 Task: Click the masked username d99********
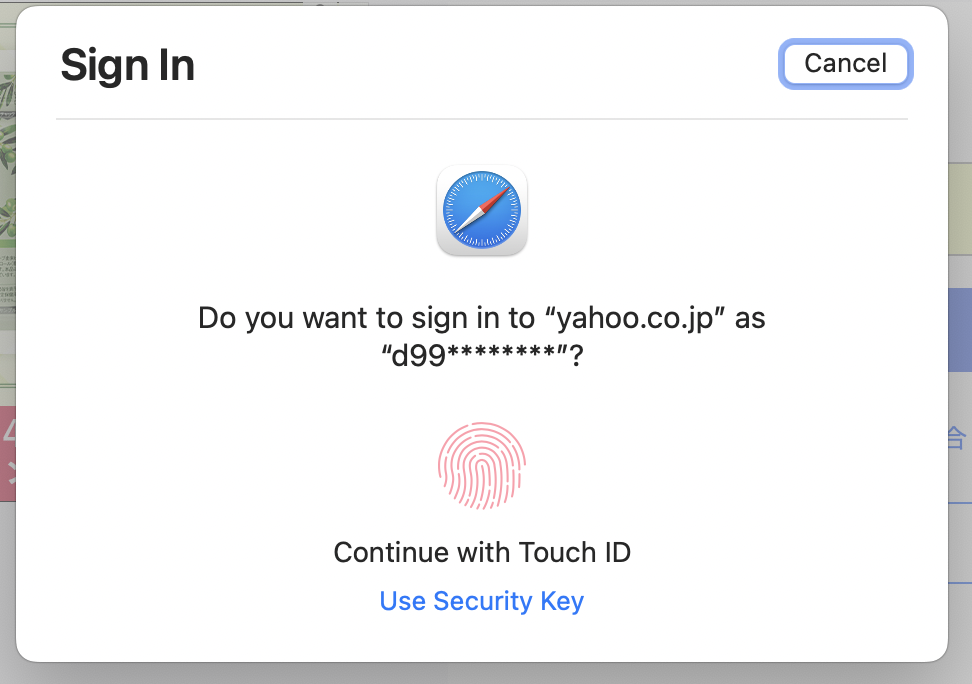click(475, 354)
